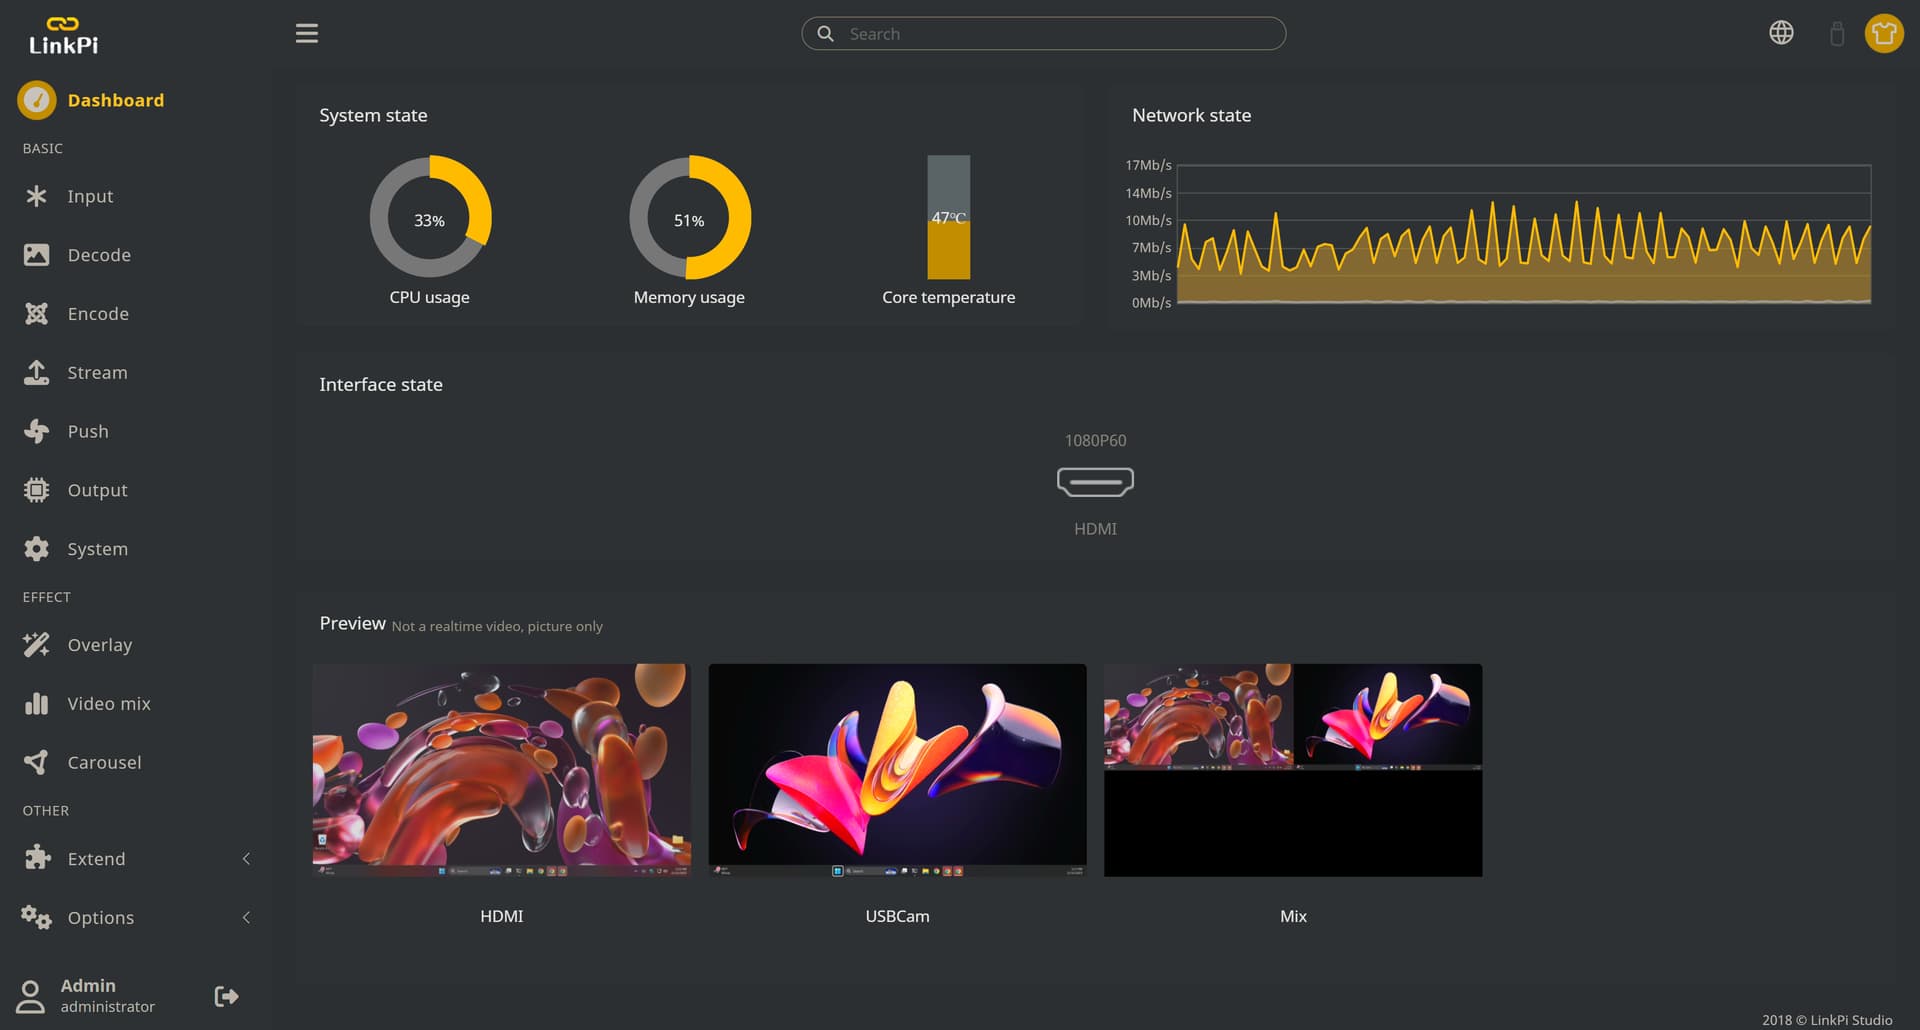This screenshot has width=1920, height=1030.
Task: Click inside the Search field
Action: click(x=1060, y=34)
